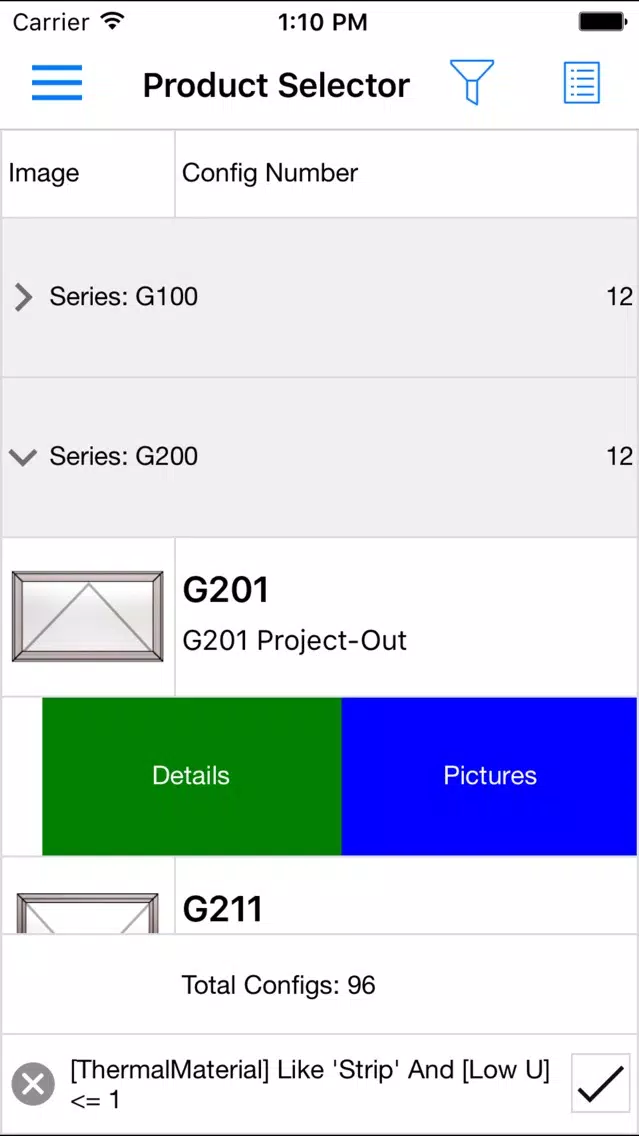
Task: Select the G201 window thumbnail
Action: coord(88,617)
